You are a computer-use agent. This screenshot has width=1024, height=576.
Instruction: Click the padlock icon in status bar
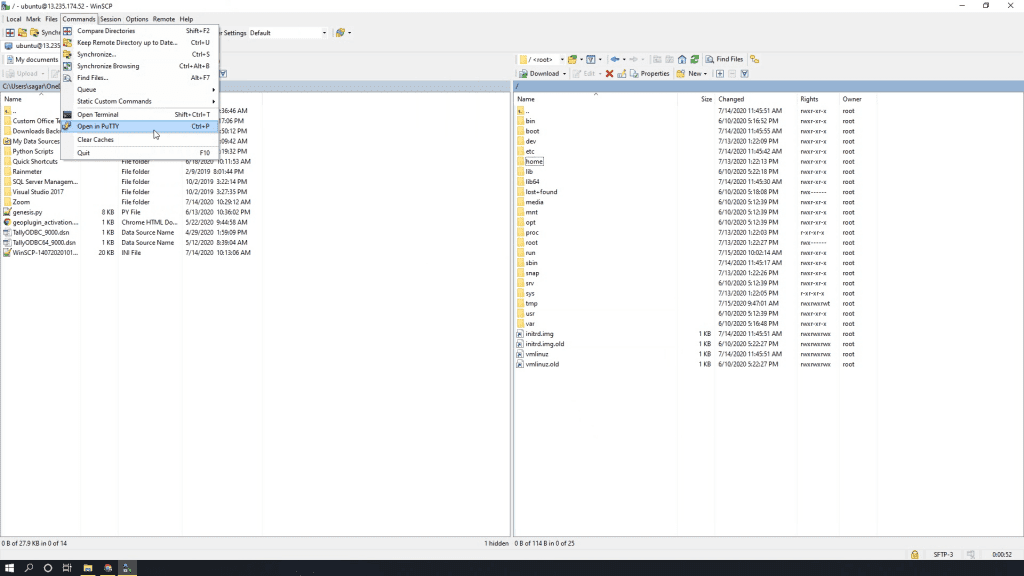[914, 554]
